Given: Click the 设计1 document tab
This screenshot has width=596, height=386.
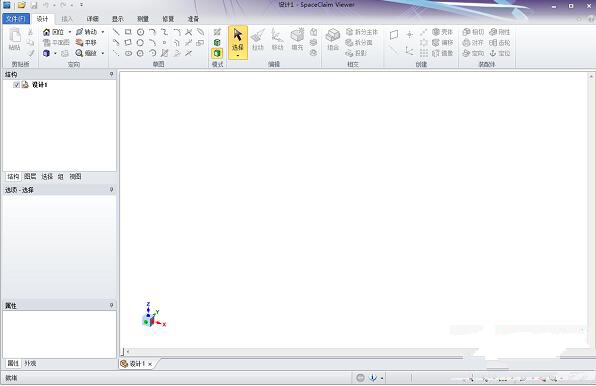Looking at the screenshot, I should coord(136,364).
